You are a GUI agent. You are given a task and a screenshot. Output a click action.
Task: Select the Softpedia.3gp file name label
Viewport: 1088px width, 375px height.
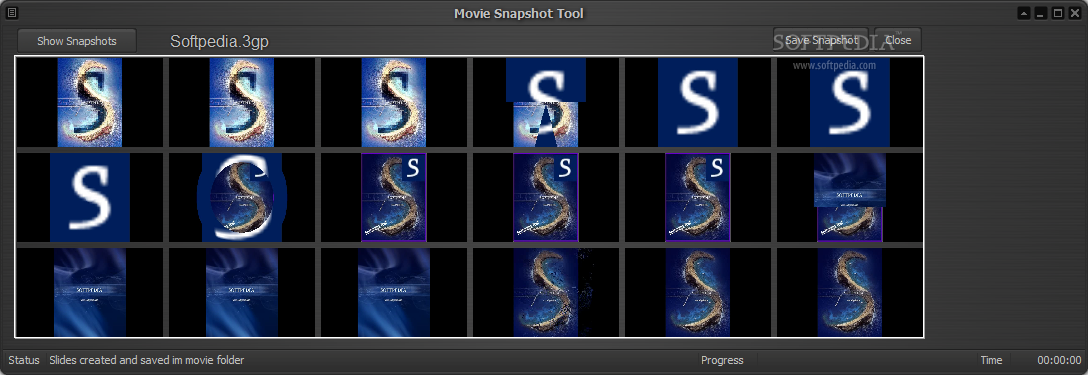pyautogui.click(x=219, y=42)
